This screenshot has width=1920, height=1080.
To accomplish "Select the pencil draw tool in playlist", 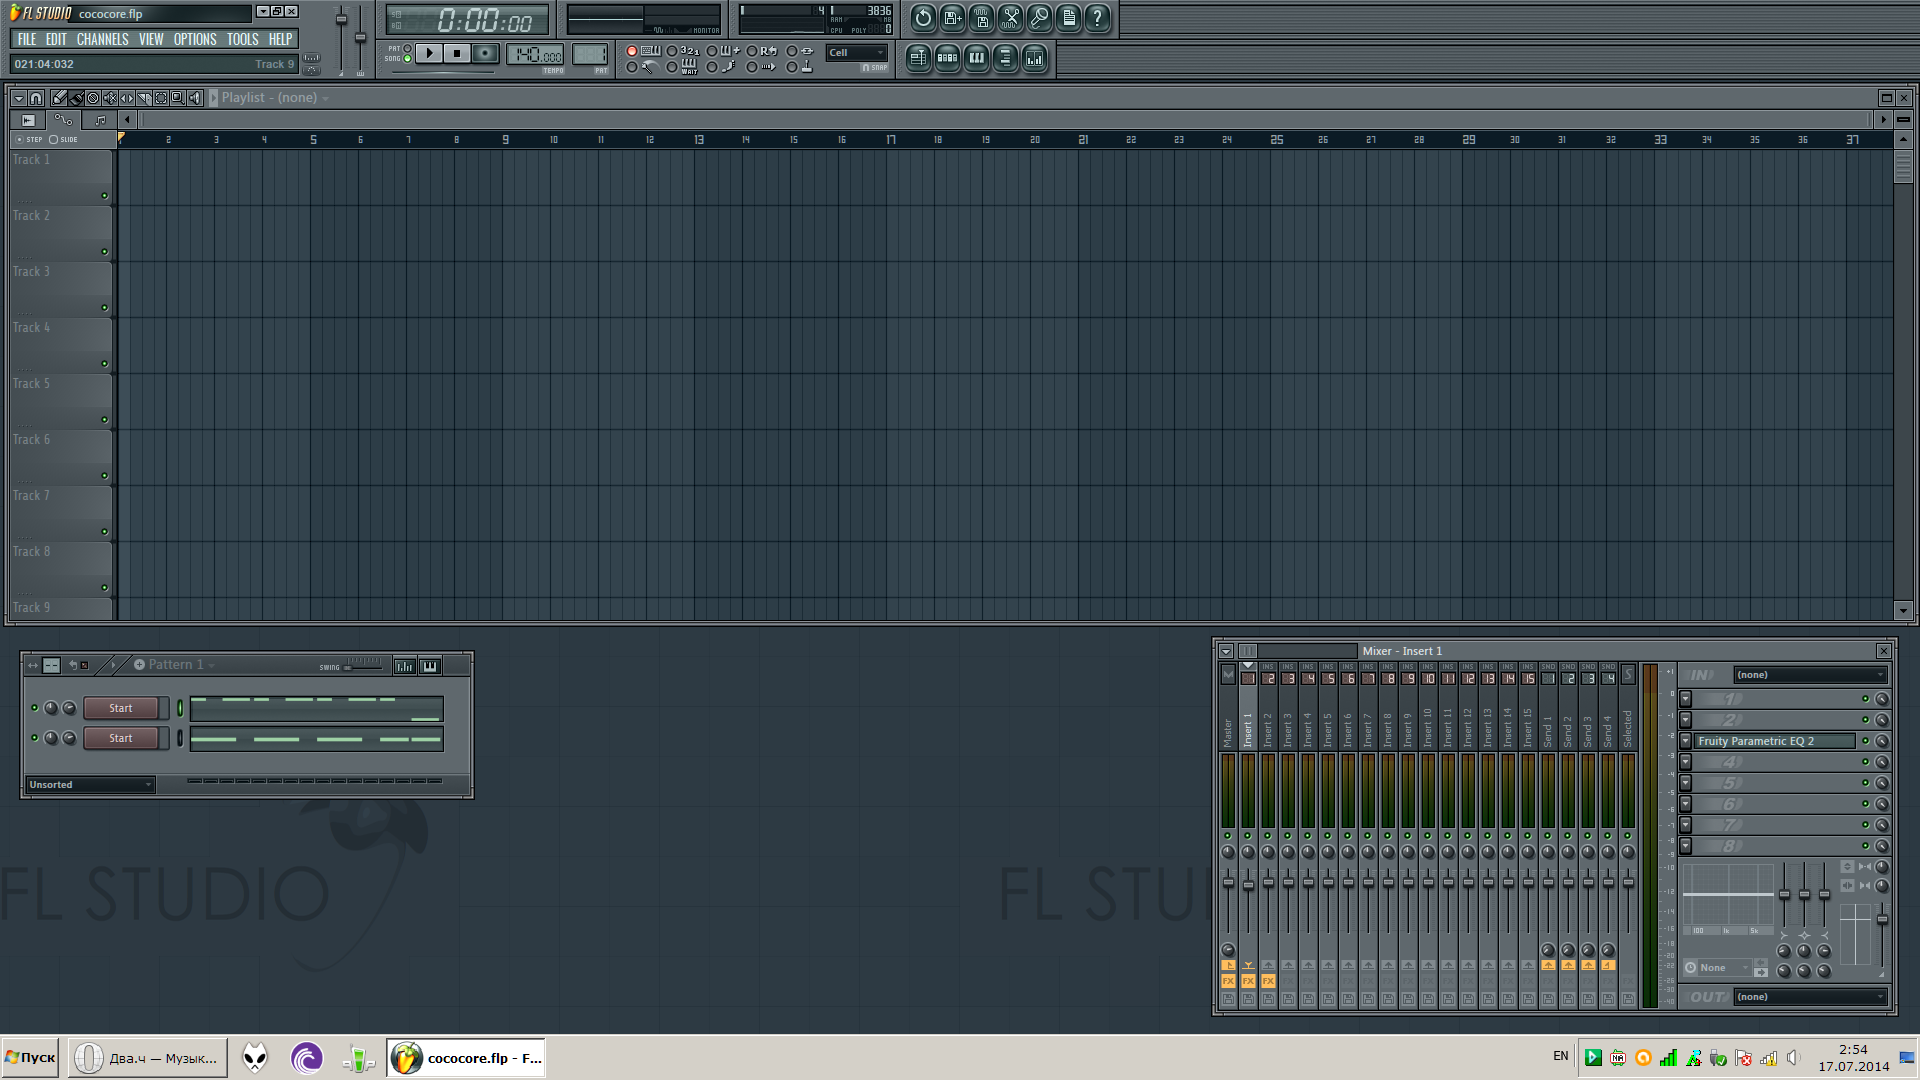I will [x=59, y=98].
